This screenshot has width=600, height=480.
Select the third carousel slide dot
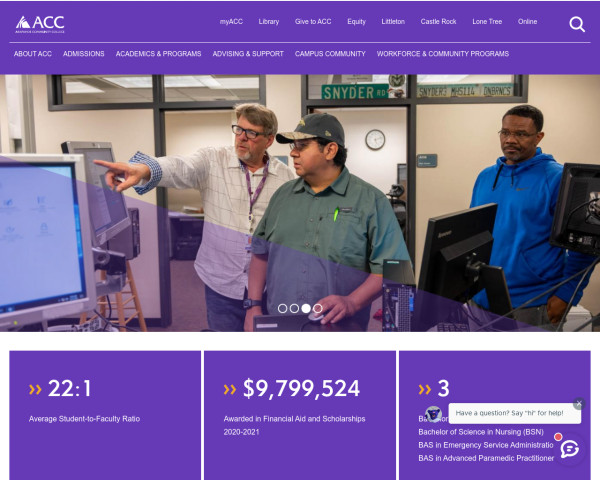(306, 309)
